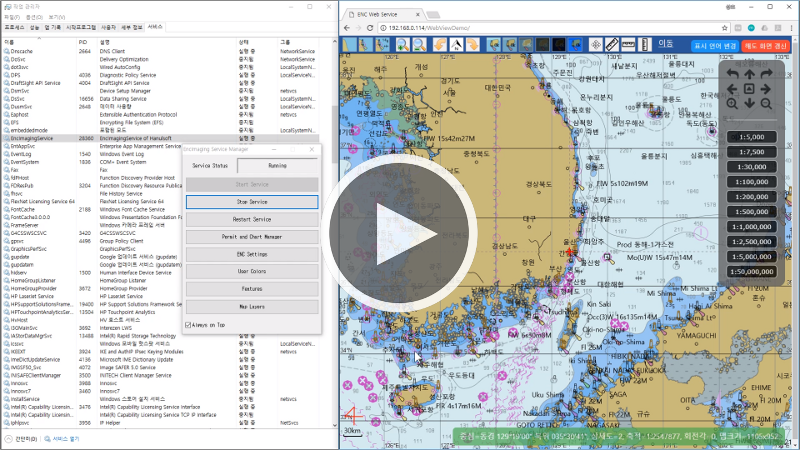Open ENC Settings
Viewport: 800px width, 450px height.
[x=252, y=254]
